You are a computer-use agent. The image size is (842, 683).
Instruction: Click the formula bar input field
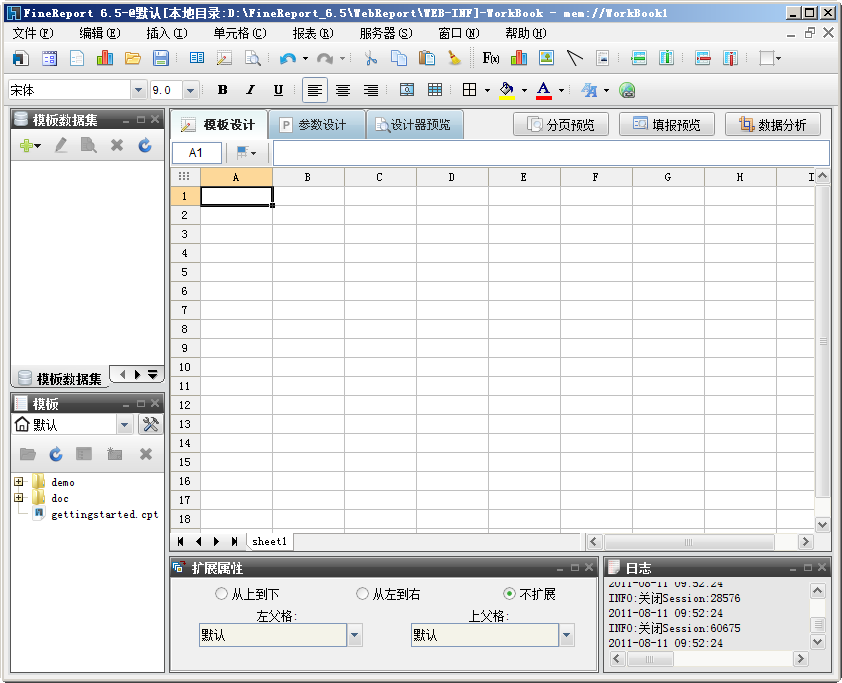(551, 153)
